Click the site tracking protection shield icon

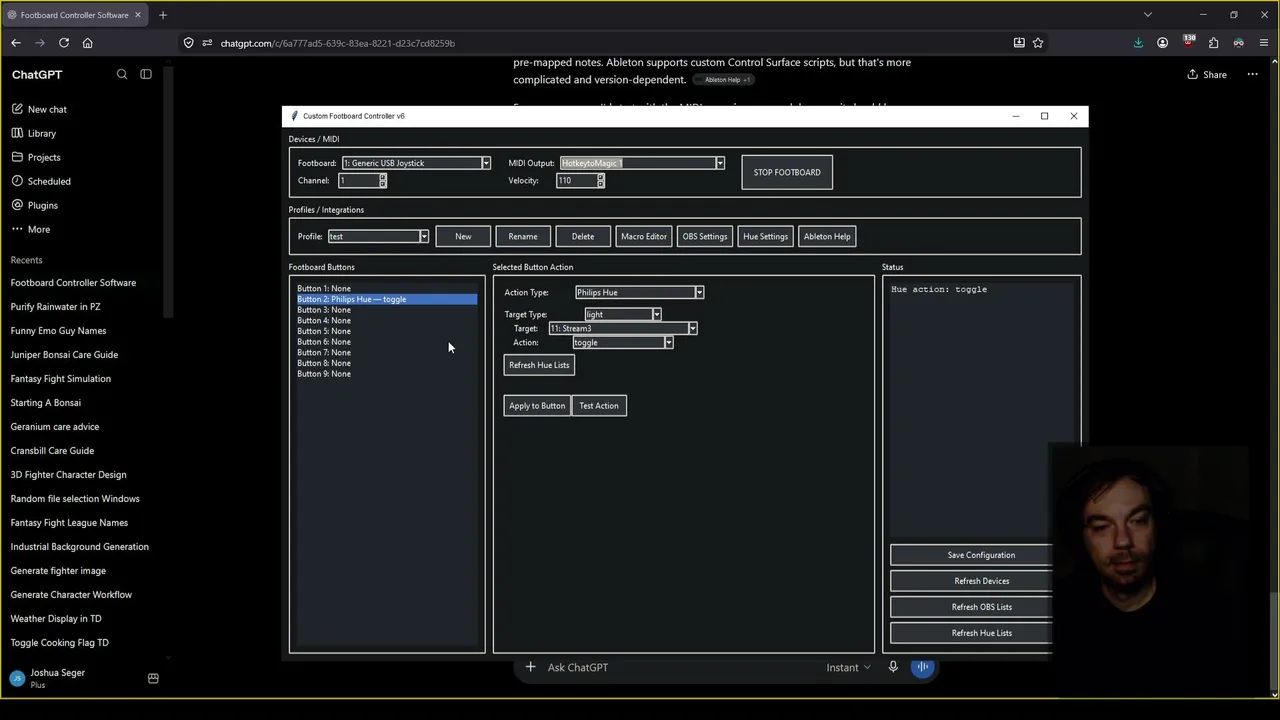pyautogui.click(x=188, y=43)
